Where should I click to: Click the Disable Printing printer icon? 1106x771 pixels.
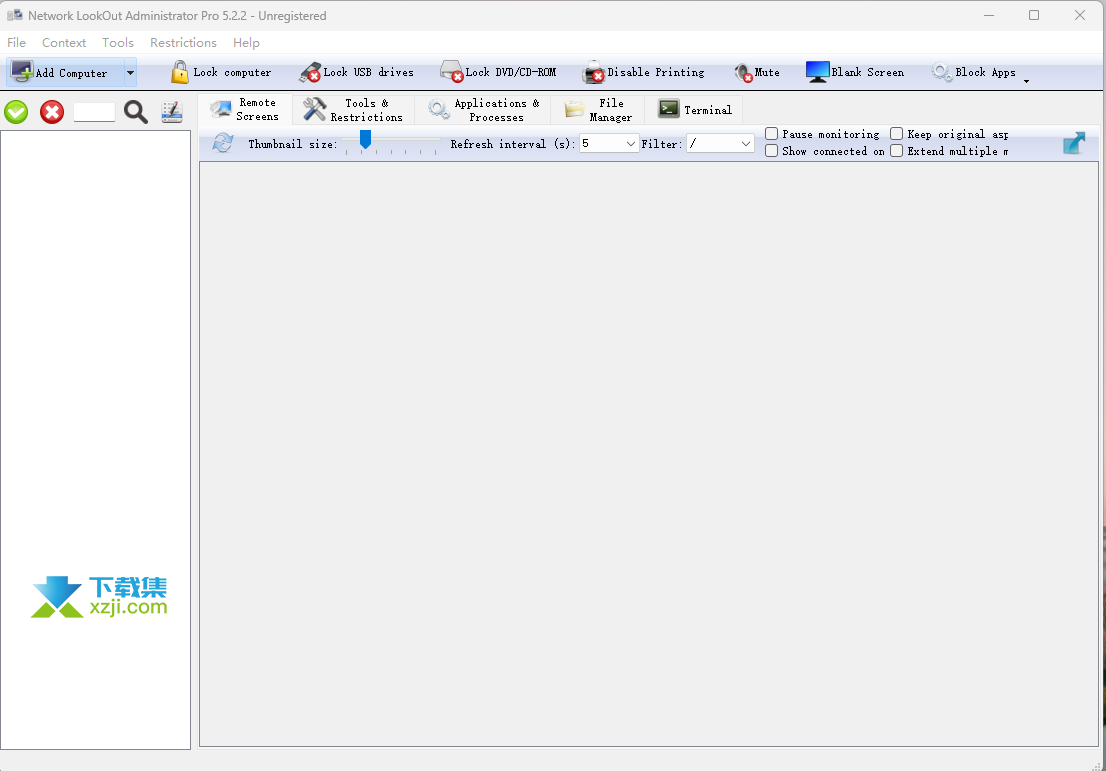coord(594,72)
